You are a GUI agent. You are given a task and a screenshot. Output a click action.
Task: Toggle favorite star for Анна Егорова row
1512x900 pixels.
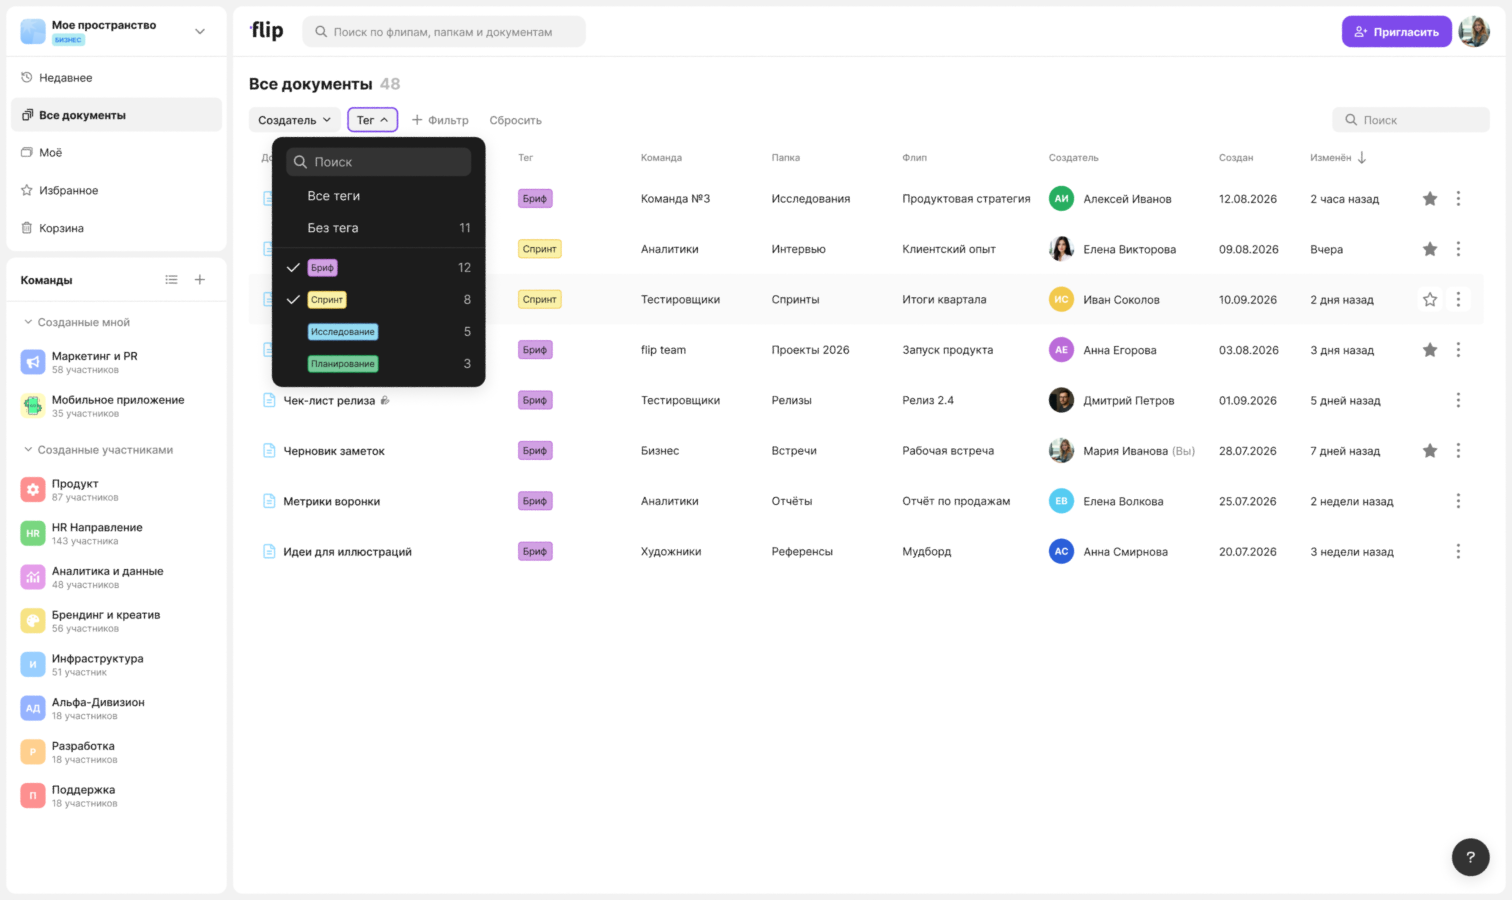click(1430, 350)
